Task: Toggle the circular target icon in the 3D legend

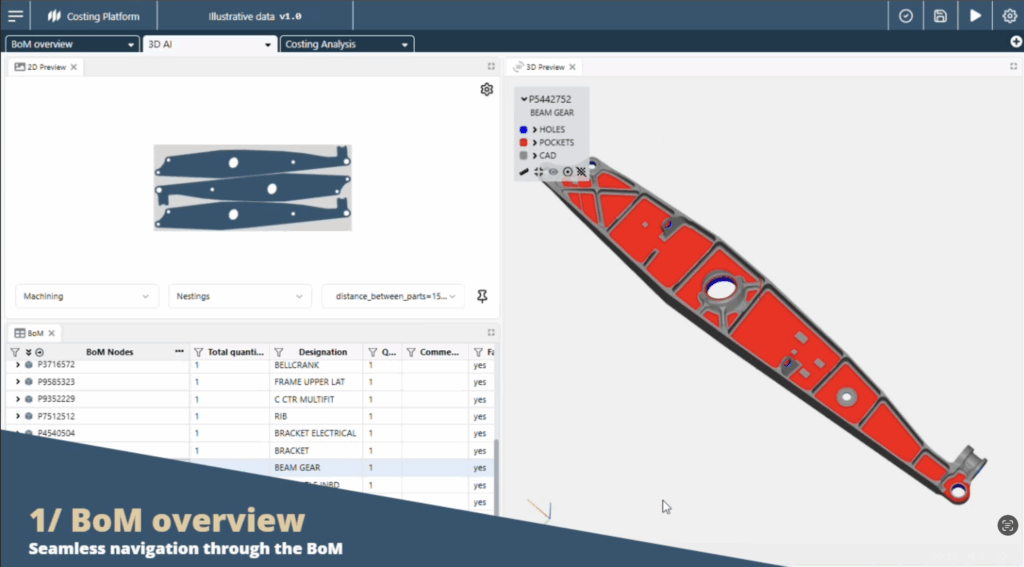Action: pos(567,172)
